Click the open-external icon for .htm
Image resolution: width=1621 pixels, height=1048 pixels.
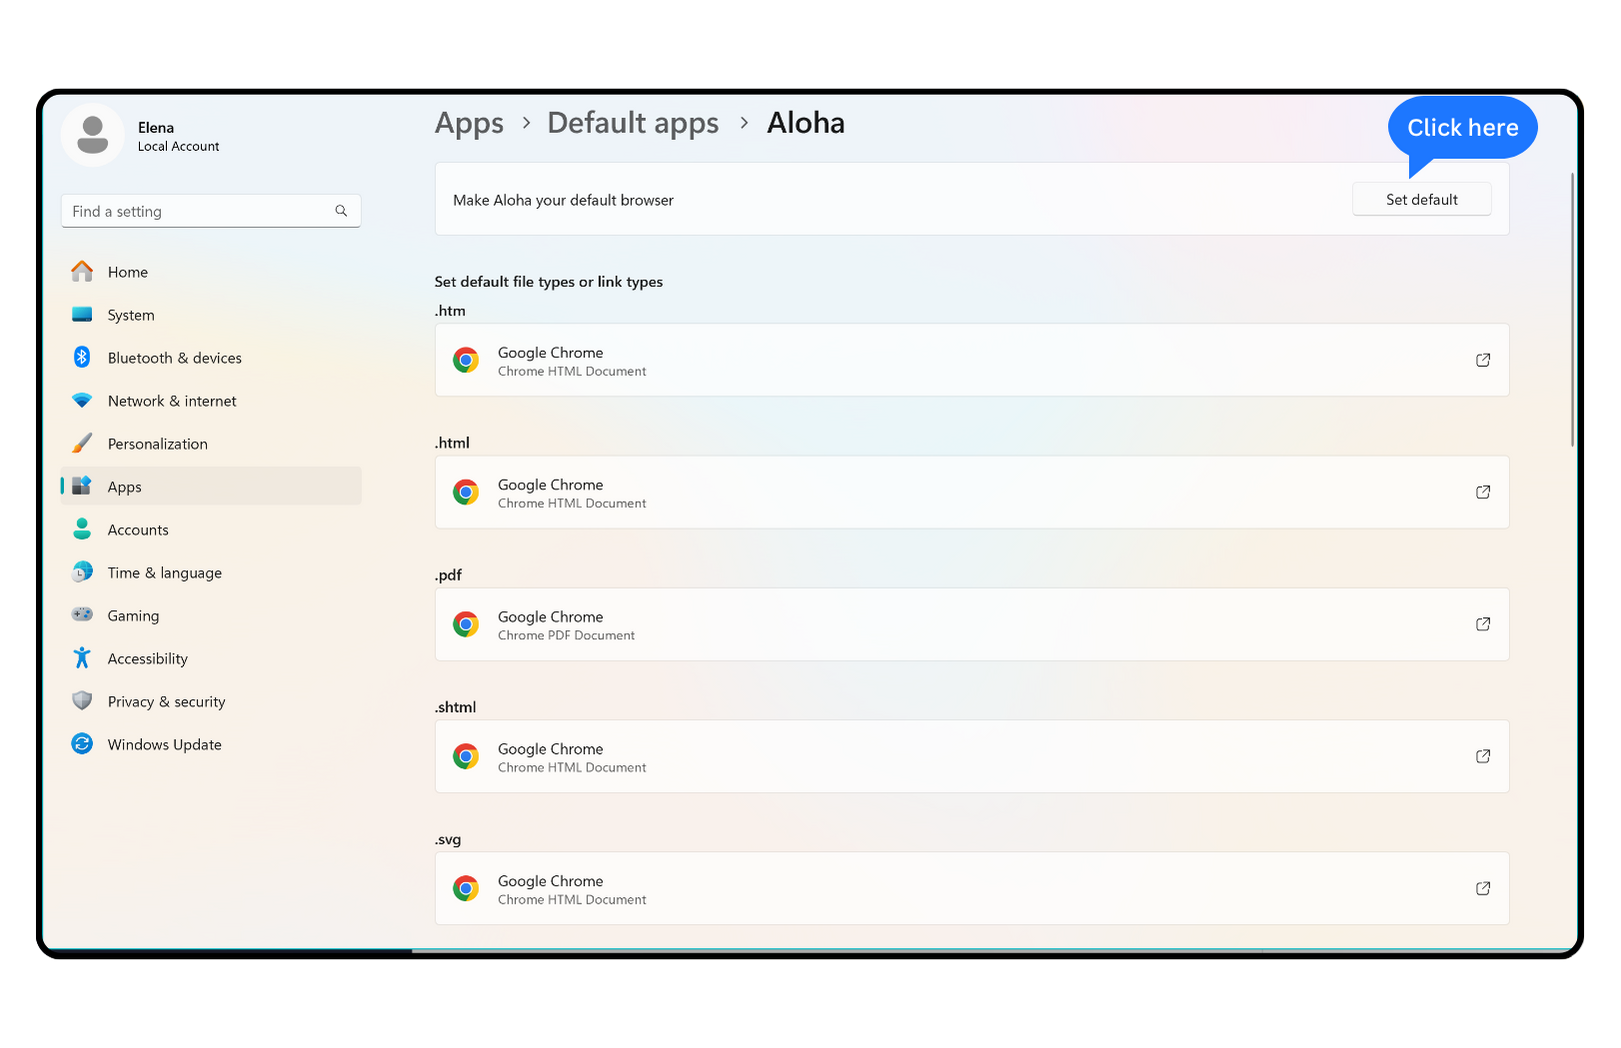coord(1483,360)
